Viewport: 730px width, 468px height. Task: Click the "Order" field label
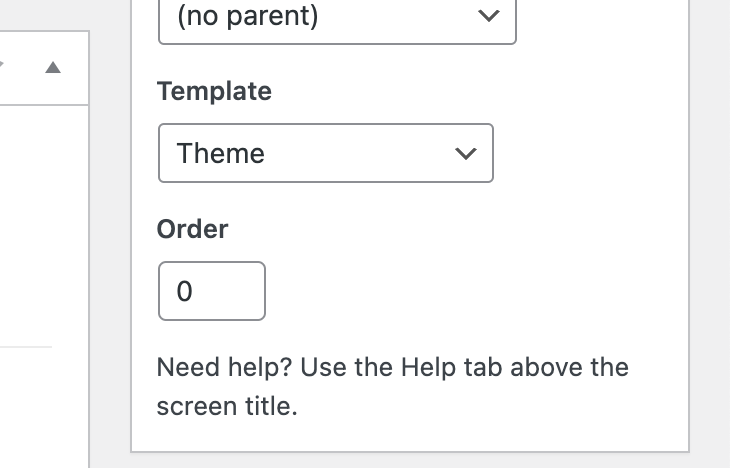click(193, 229)
